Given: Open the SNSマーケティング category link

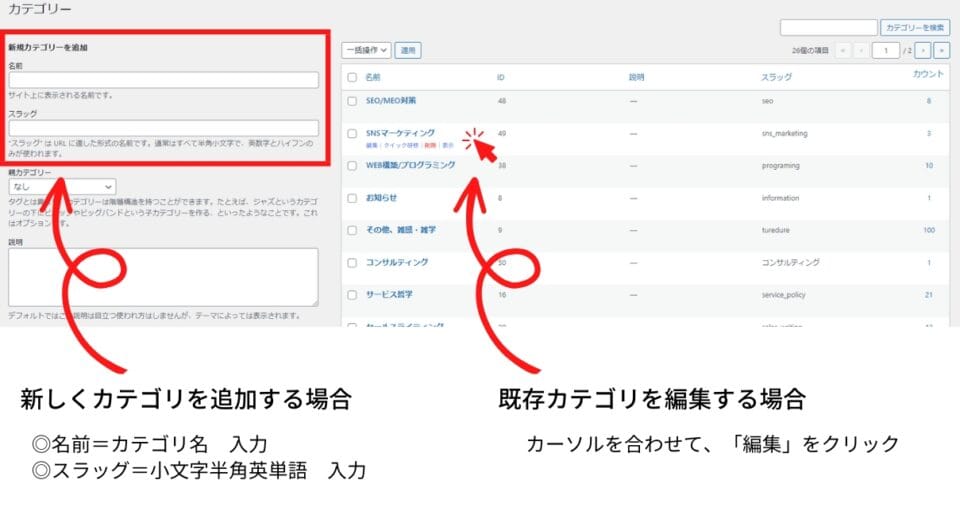Looking at the screenshot, I should click(x=400, y=133).
